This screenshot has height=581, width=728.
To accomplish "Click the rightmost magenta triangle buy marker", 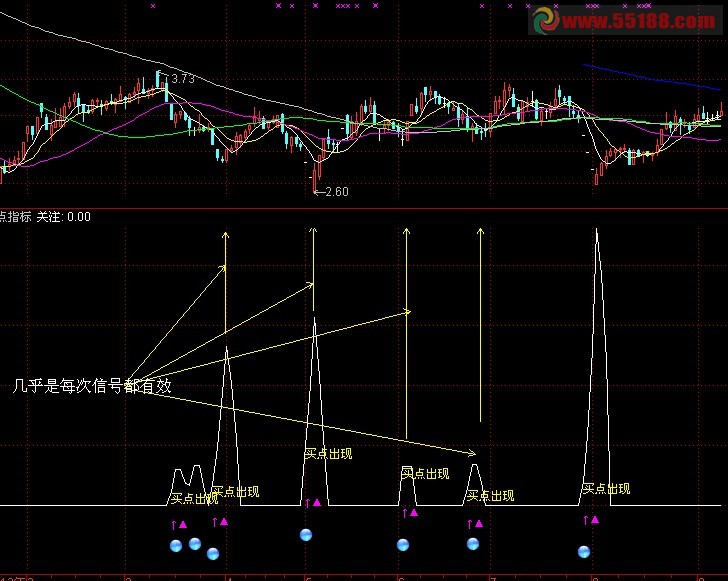I will tap(595, 520).
